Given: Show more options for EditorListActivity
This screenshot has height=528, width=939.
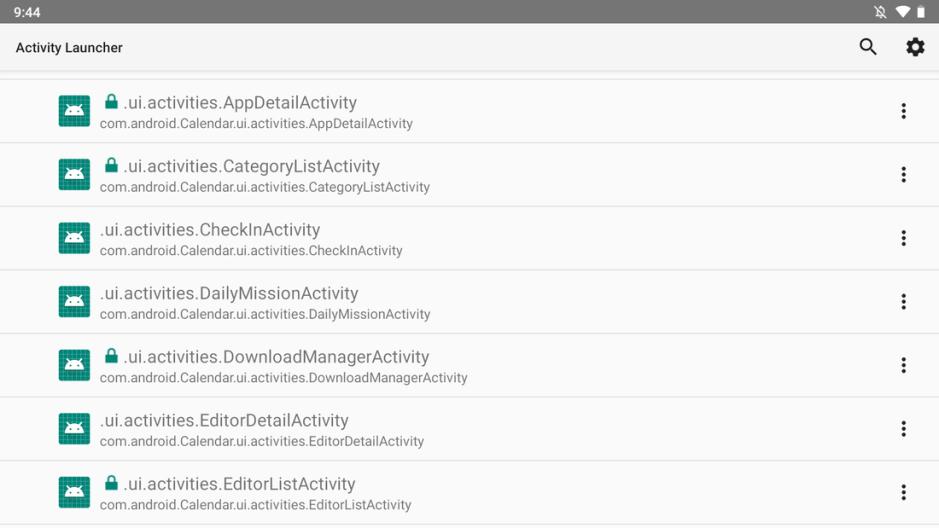Looking at the screenshot, I should [x=903, y=491].
